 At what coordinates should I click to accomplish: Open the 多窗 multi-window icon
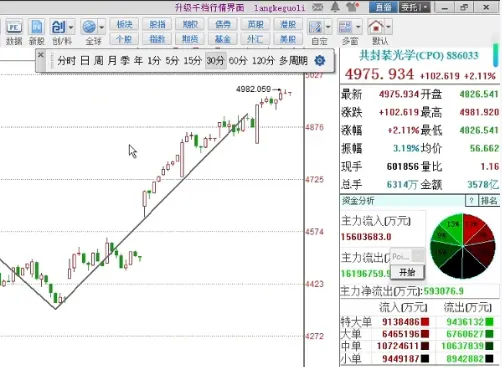pos(345,27)
